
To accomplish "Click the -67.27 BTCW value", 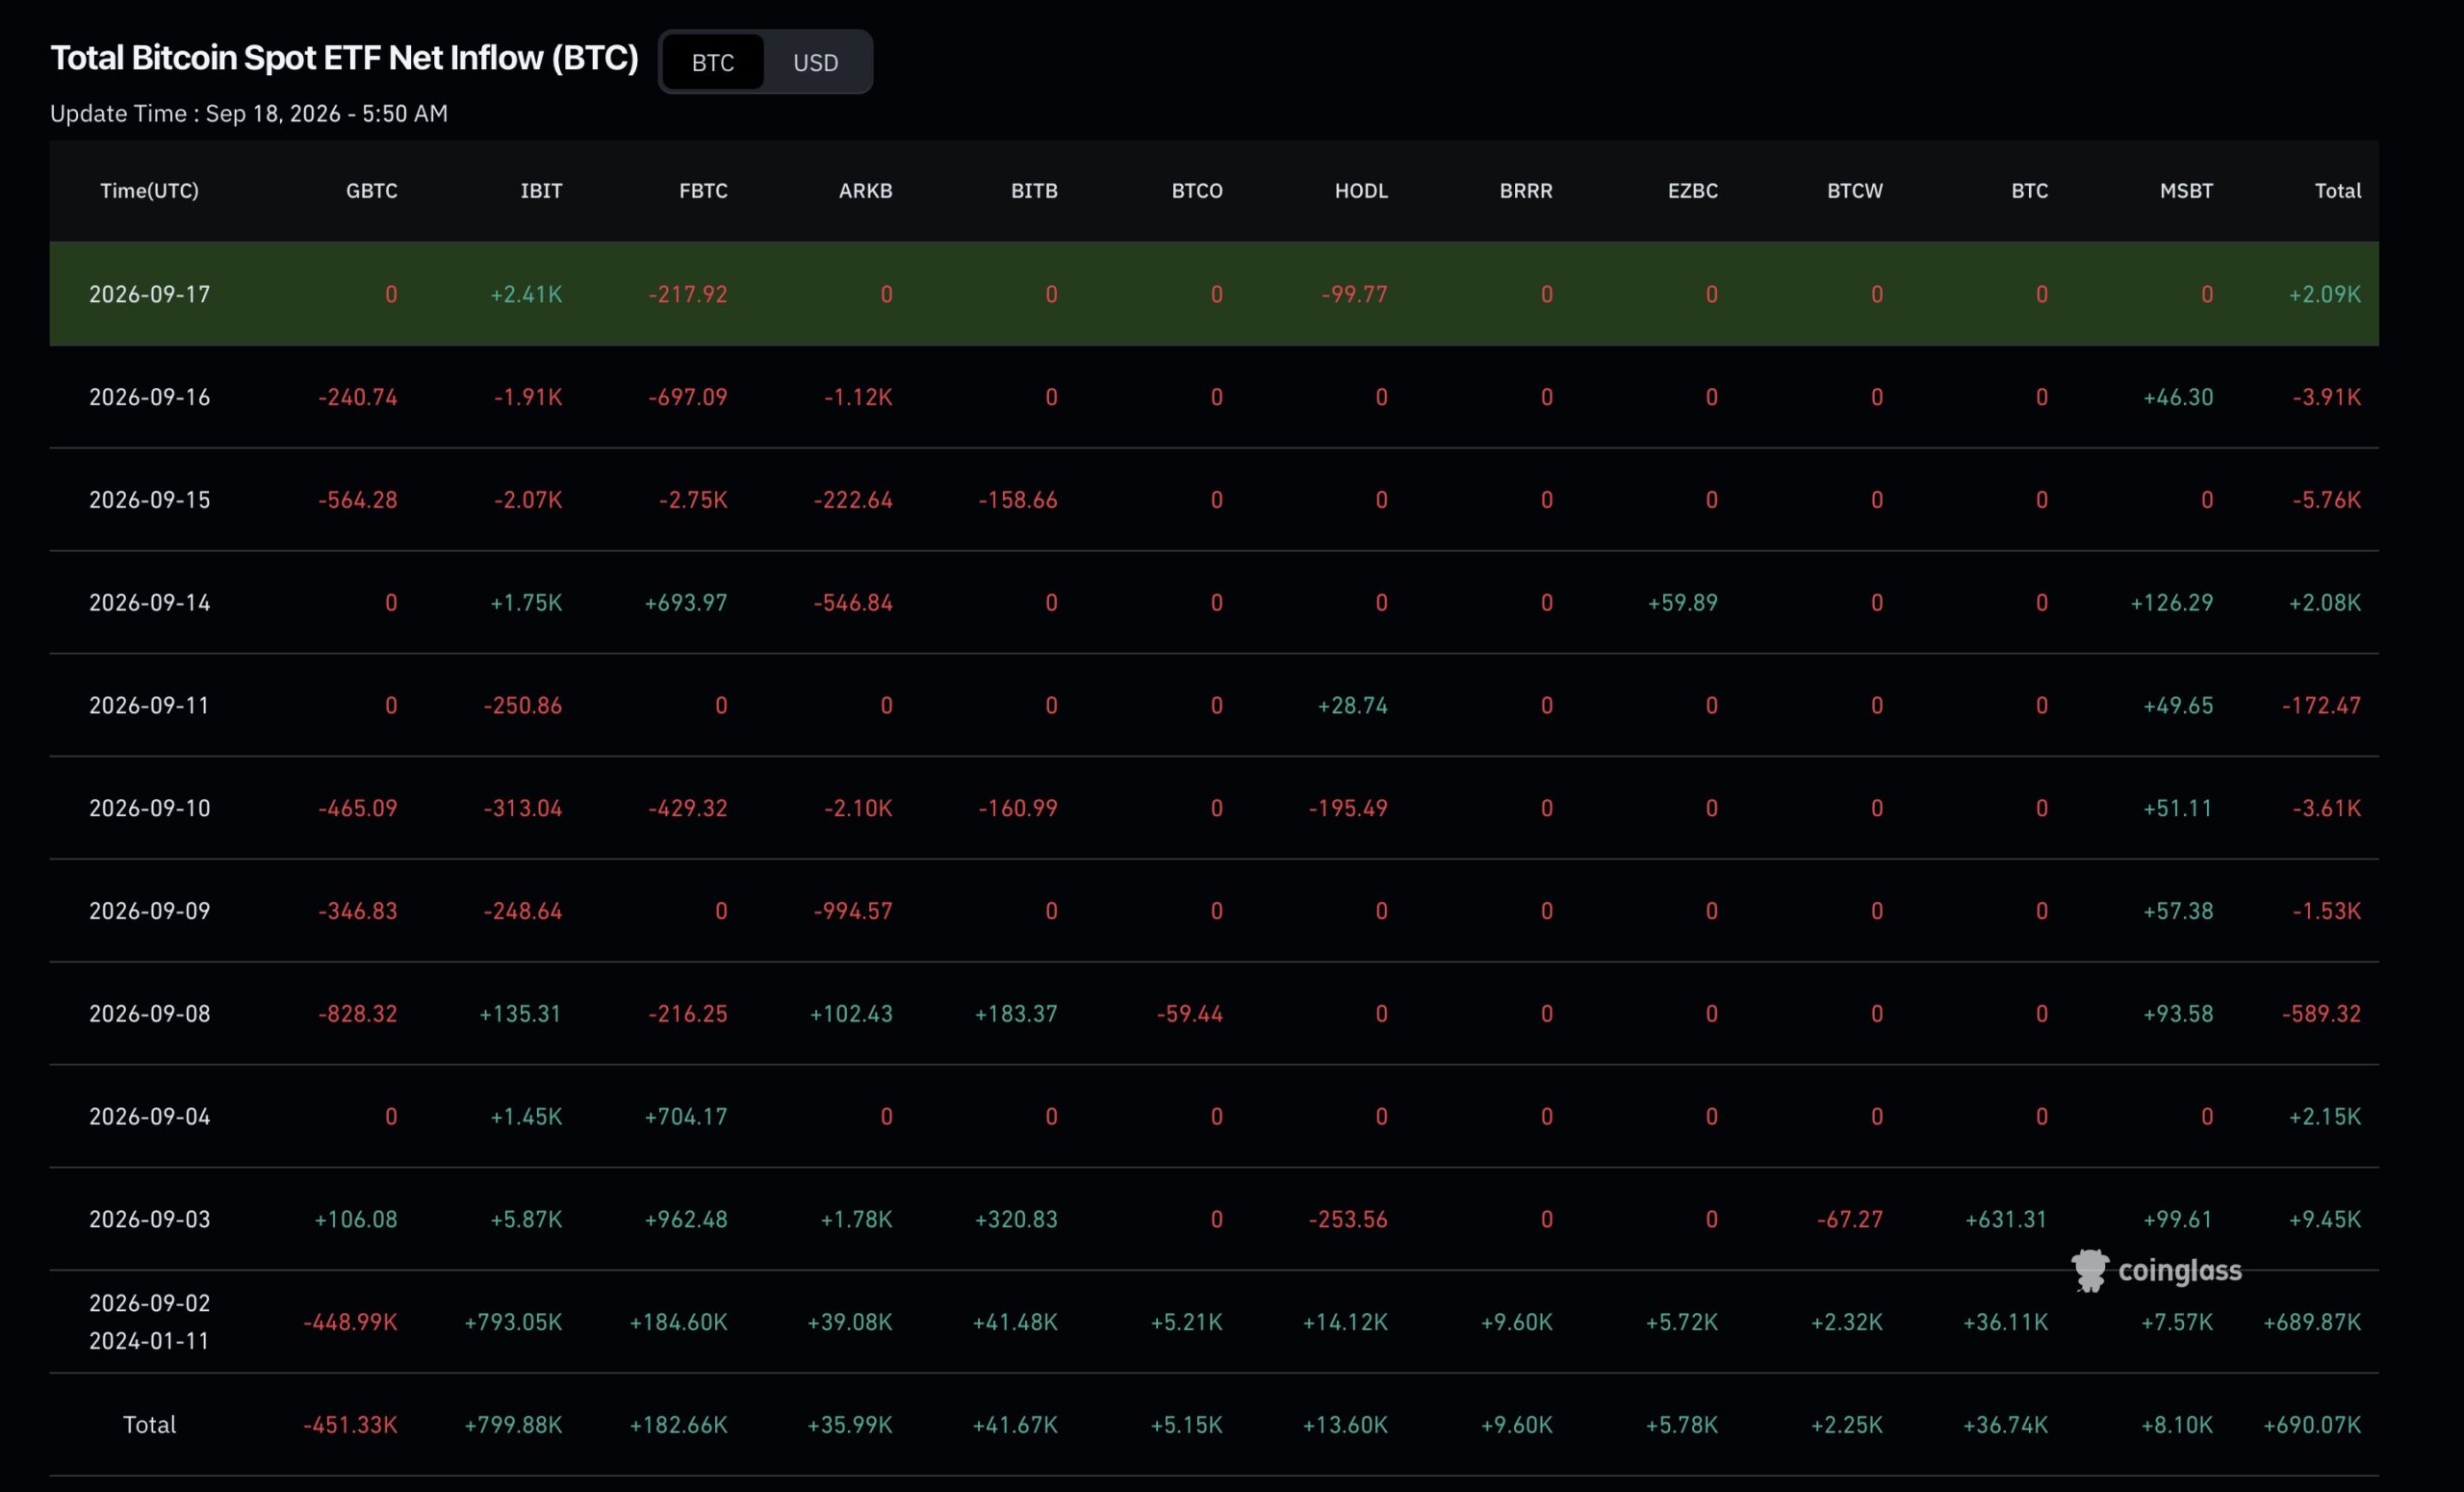I will [x=1850, y=1219].
